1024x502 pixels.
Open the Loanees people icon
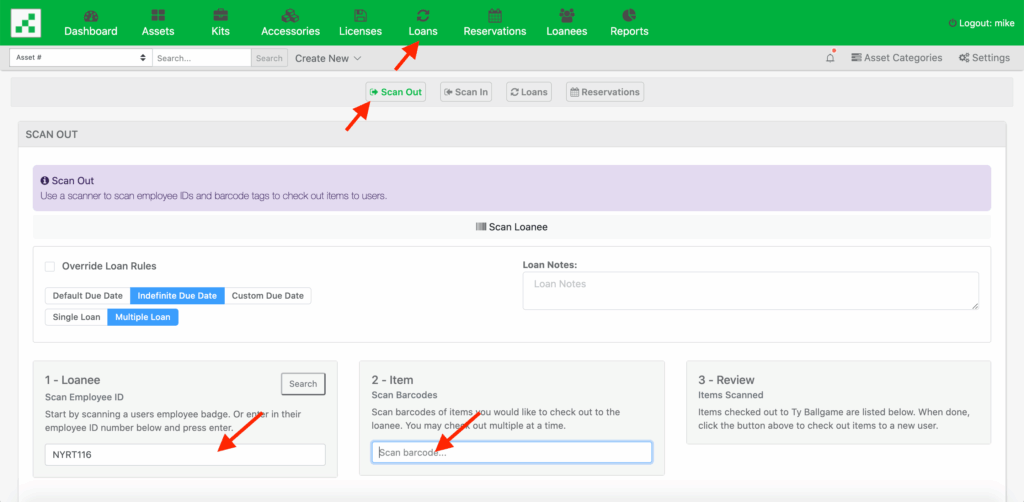click(567, 16)
